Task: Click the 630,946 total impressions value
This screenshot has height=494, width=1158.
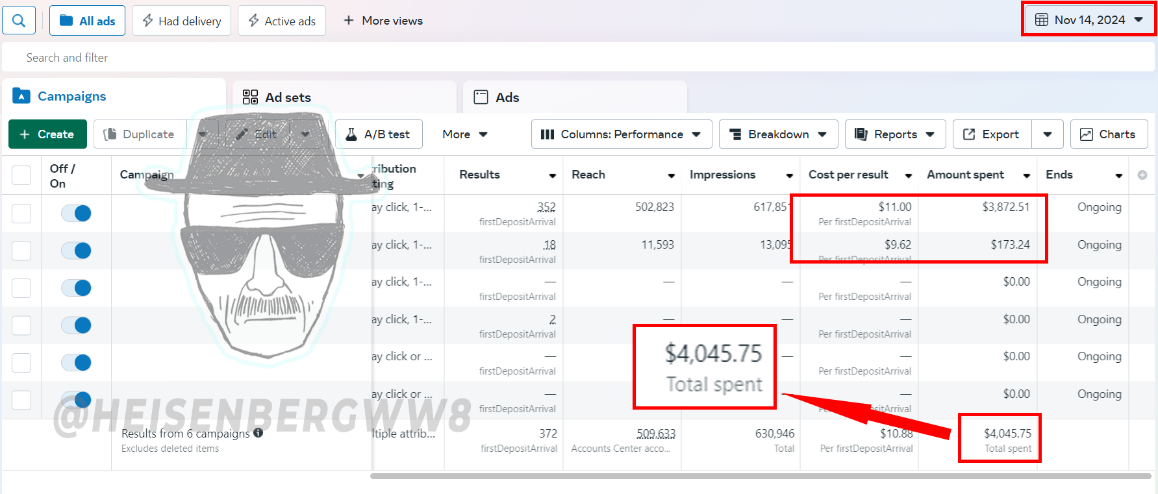Action: pyautogui.click(x=774, y=433)
